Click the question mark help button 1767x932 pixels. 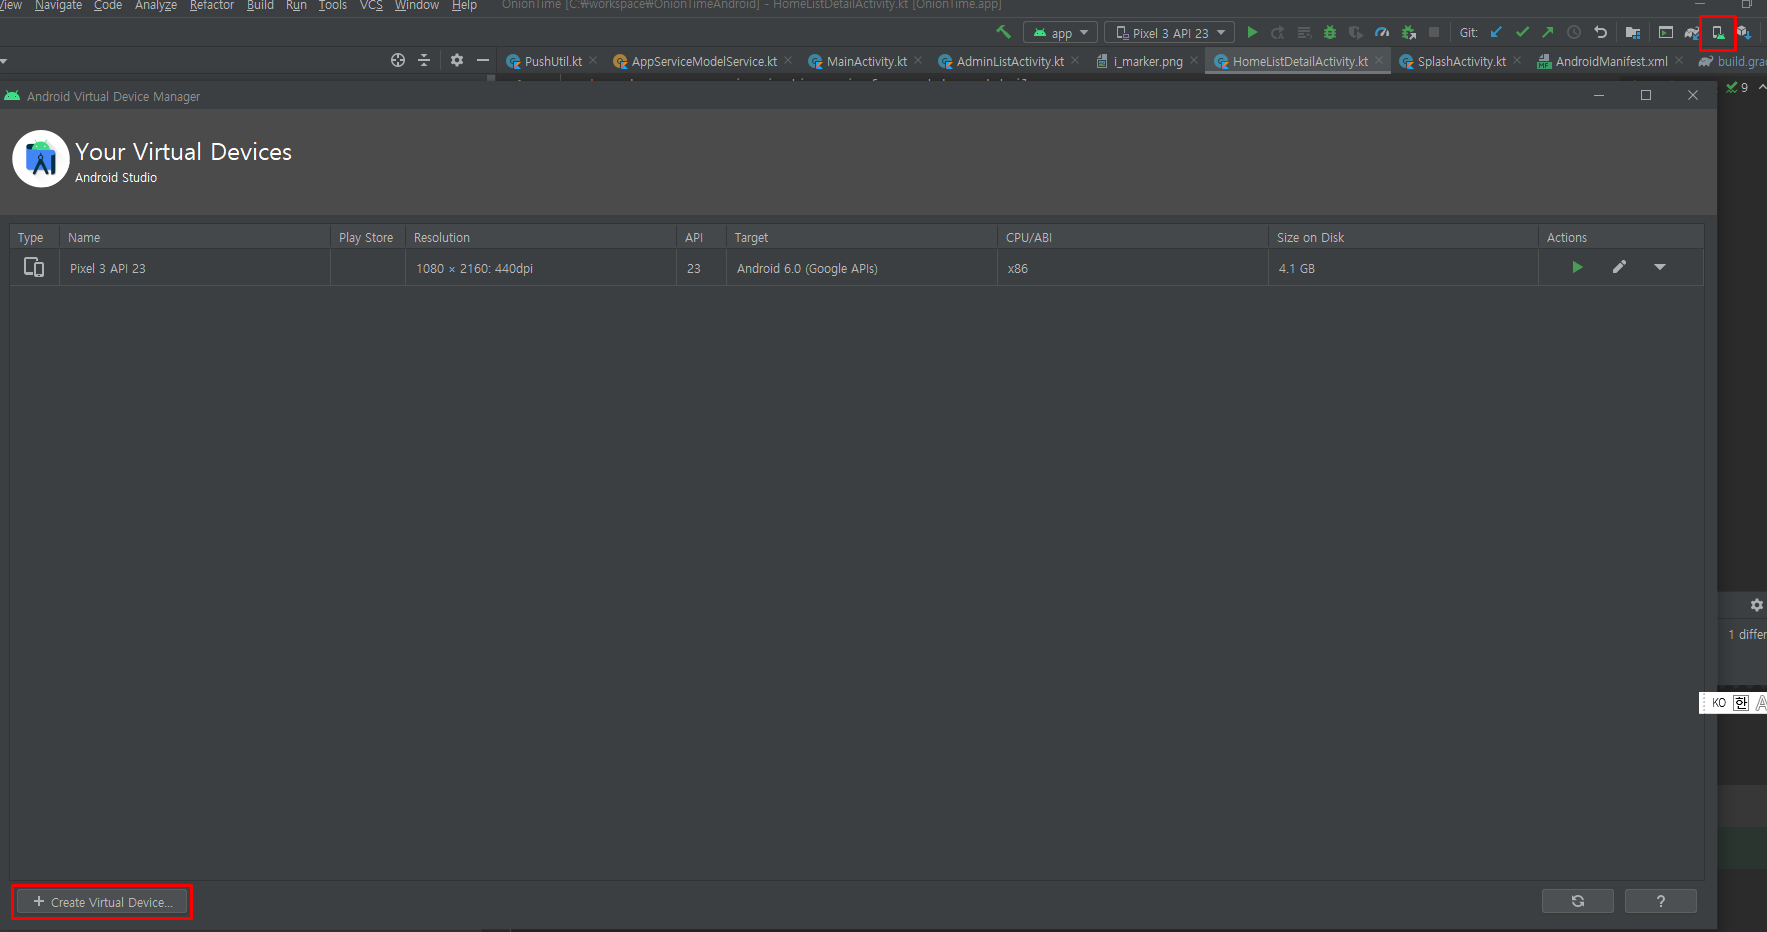1661,901
